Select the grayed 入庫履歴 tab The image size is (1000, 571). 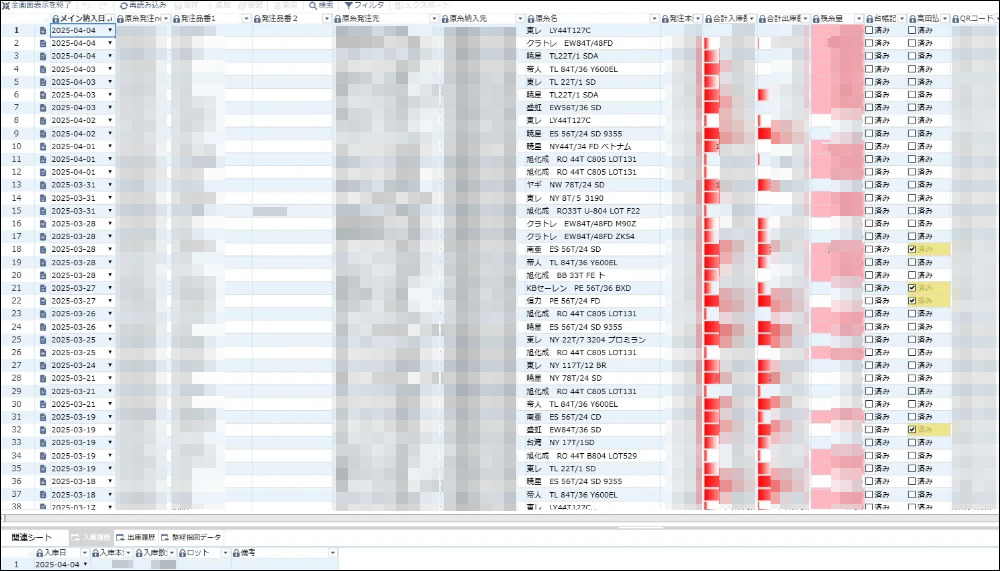click(x=91, y=538)
